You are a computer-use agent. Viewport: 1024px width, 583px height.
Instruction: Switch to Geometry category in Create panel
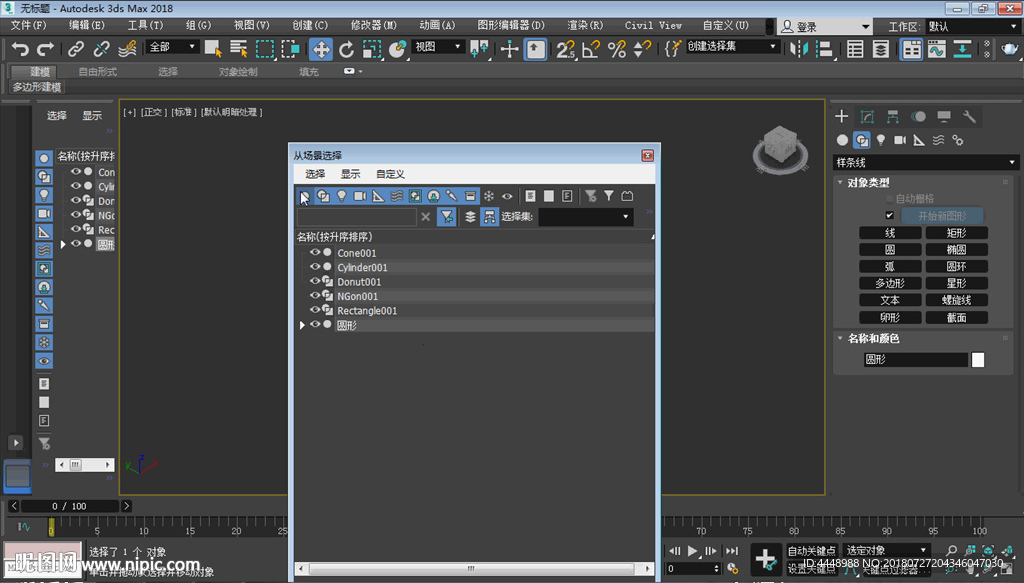pos(842,140)
